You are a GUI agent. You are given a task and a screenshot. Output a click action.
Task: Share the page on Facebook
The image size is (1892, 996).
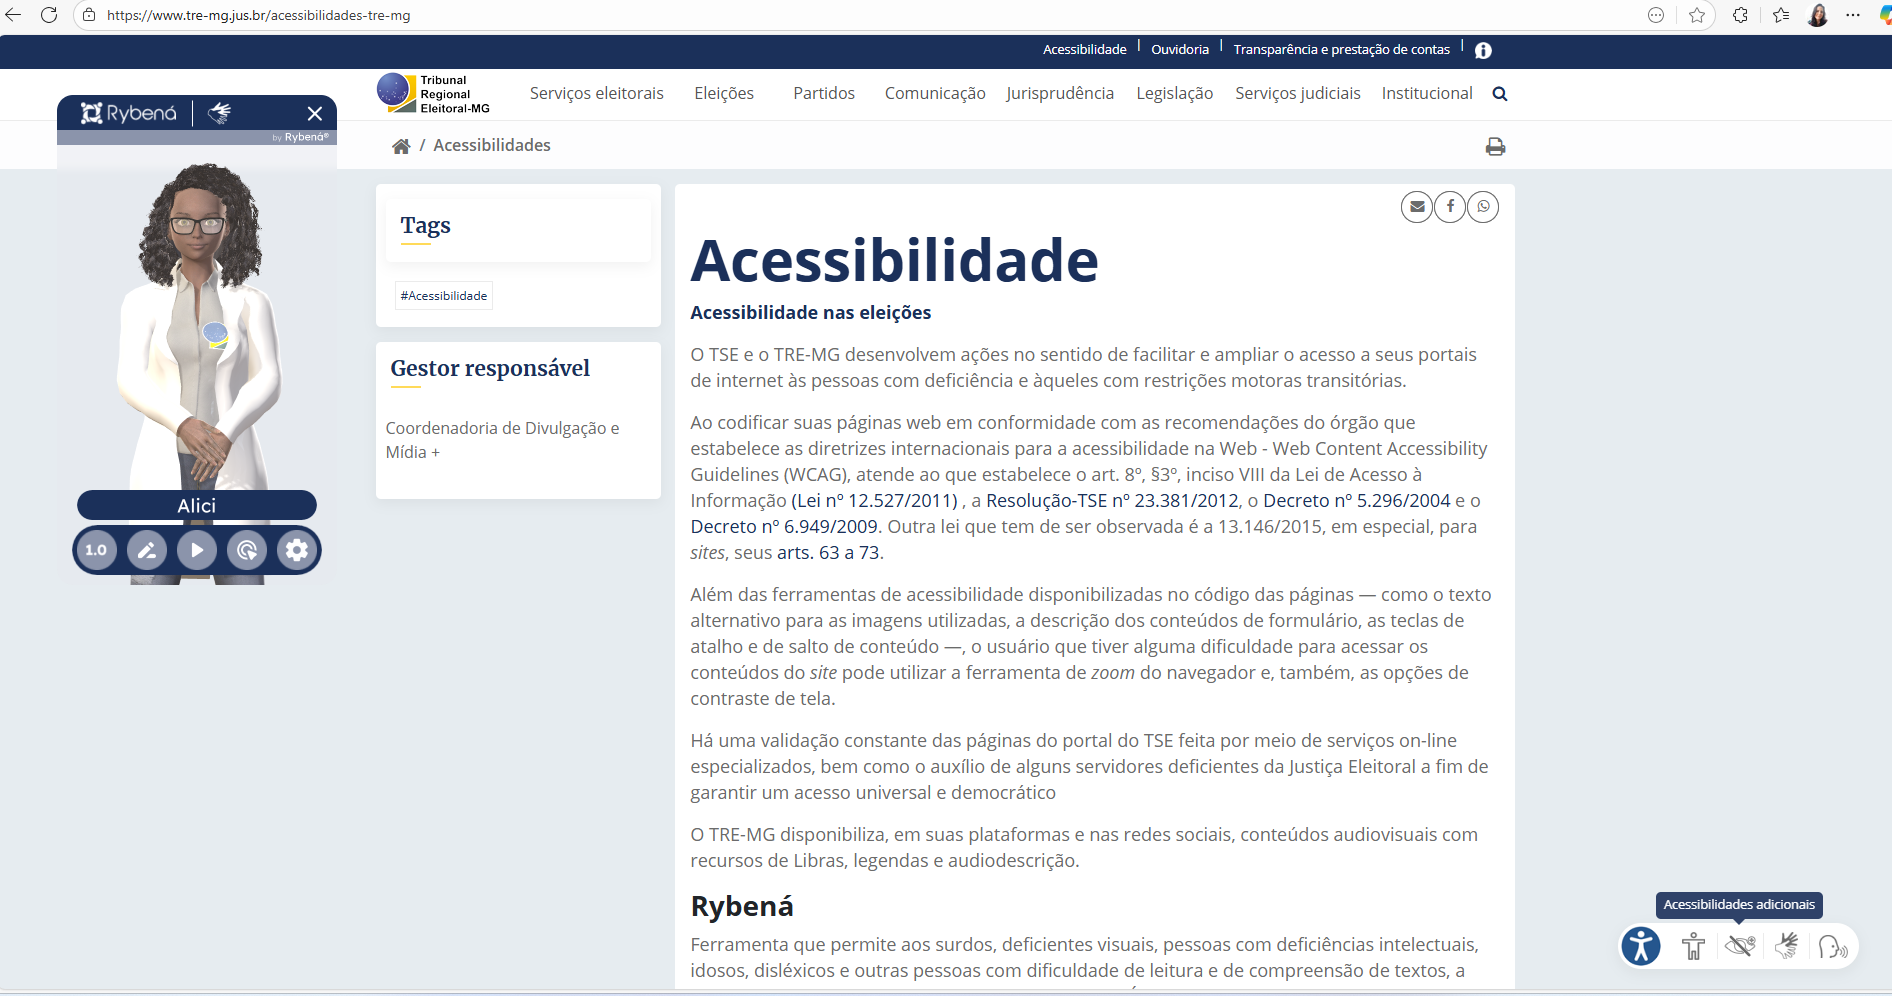pyautogui.click(x=1450, y=207)
